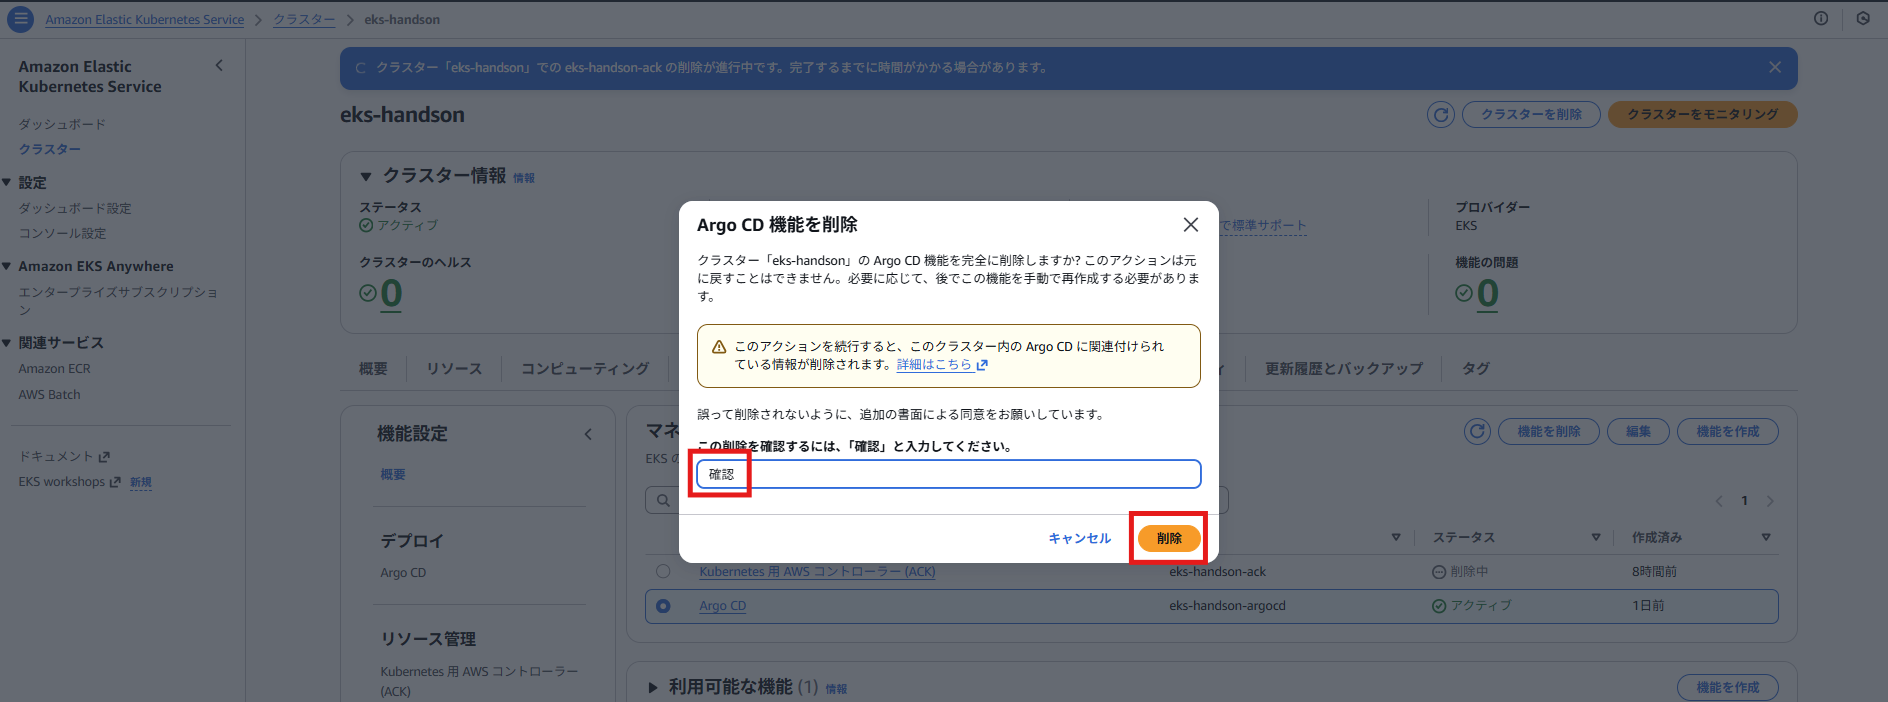Switch to the タグ tab
The height and width of the screenshot is (702, 1888).
click(1475, 369)
